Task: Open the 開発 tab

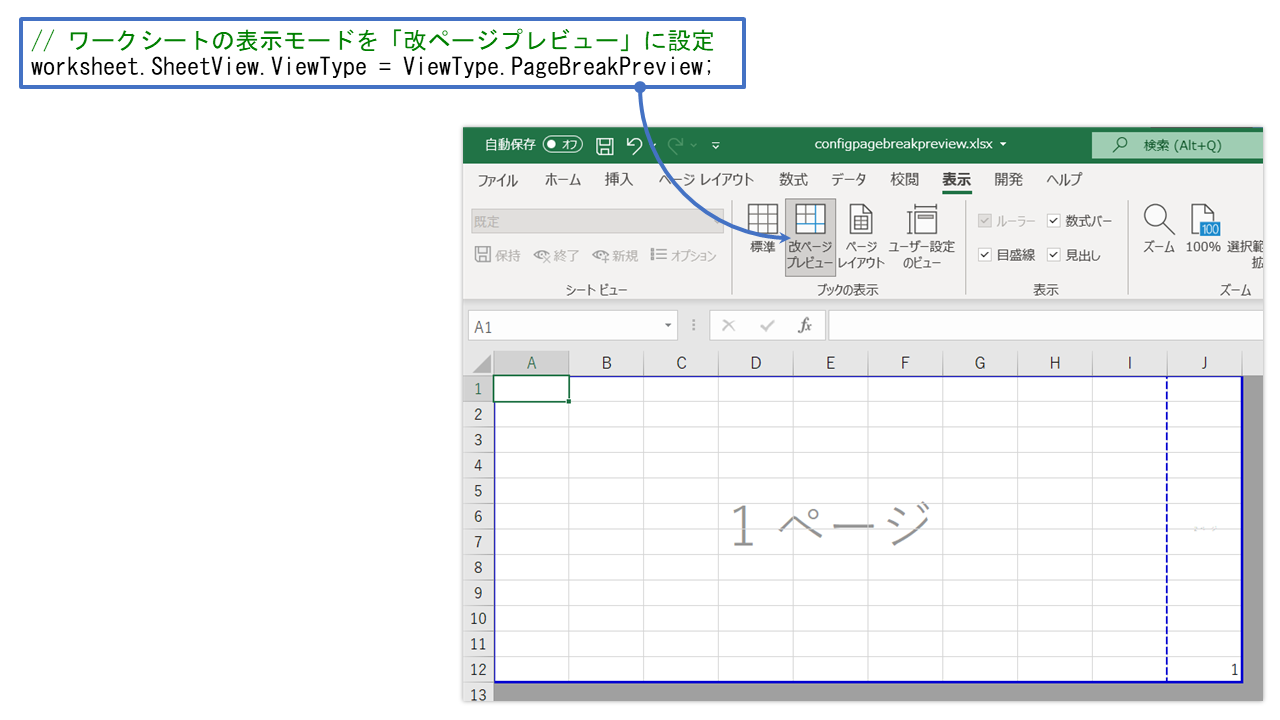Action: (1009, 180)
